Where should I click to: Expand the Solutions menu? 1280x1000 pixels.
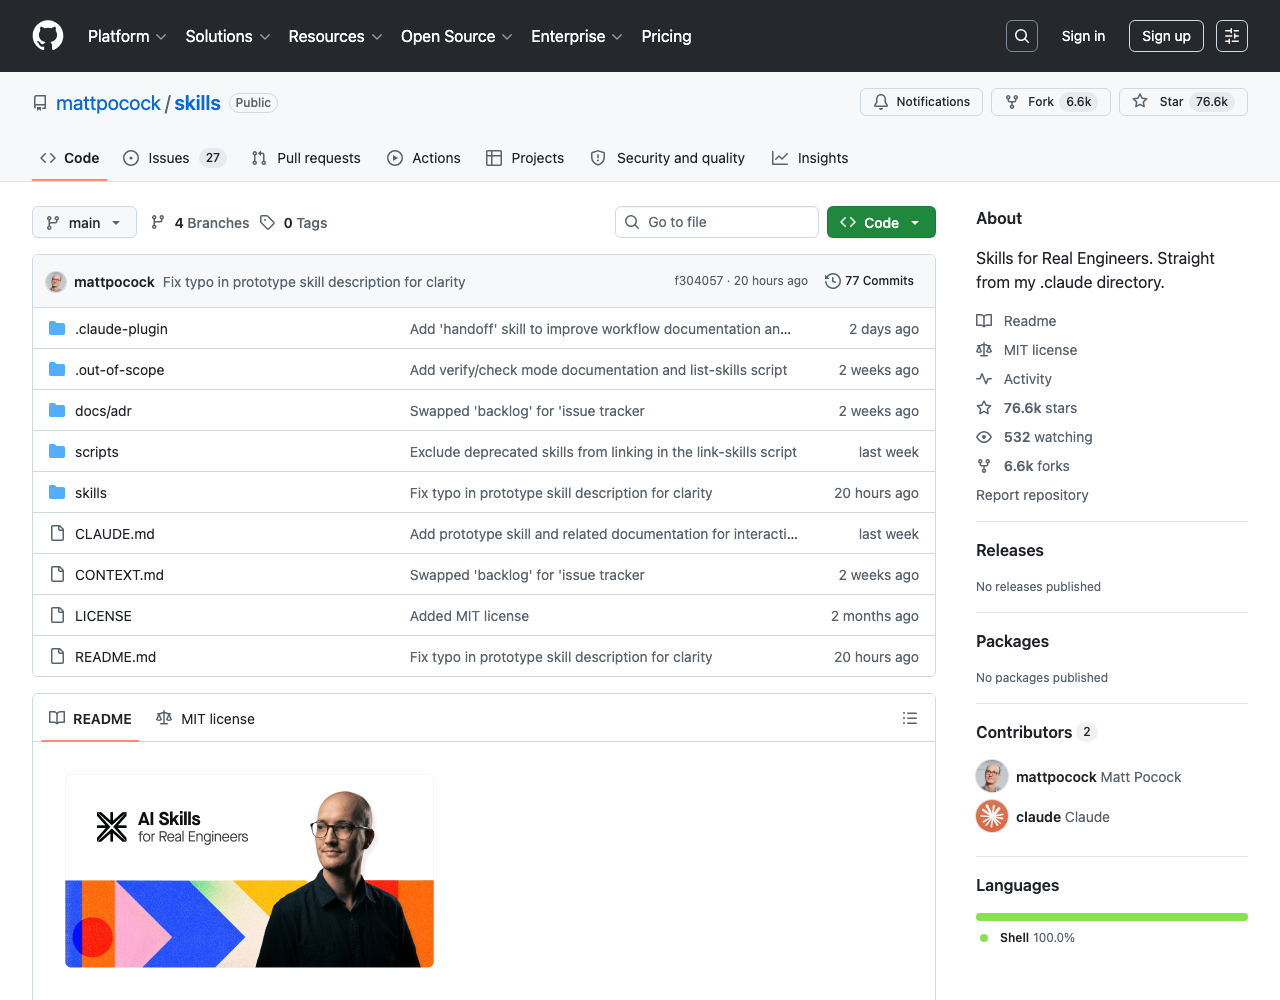pyautogui.click(x=228, y=36)
